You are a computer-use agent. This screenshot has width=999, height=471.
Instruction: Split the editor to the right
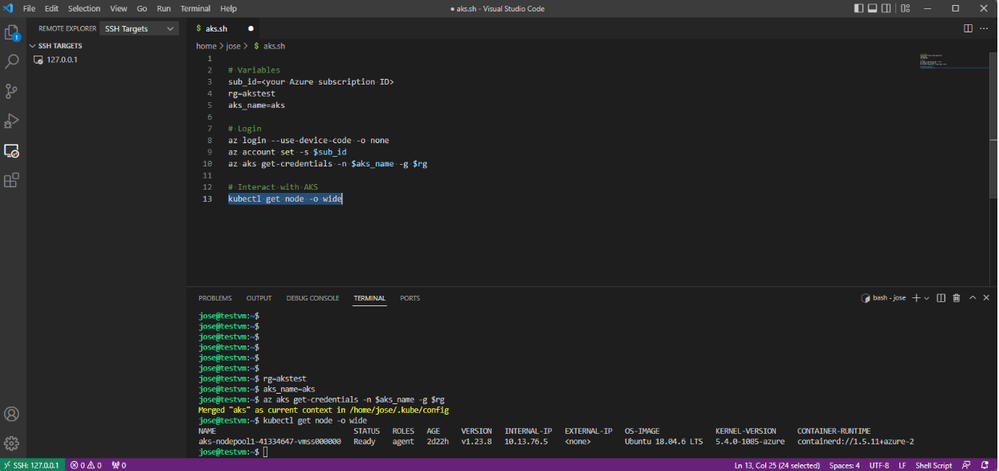[x=968, y=29]
